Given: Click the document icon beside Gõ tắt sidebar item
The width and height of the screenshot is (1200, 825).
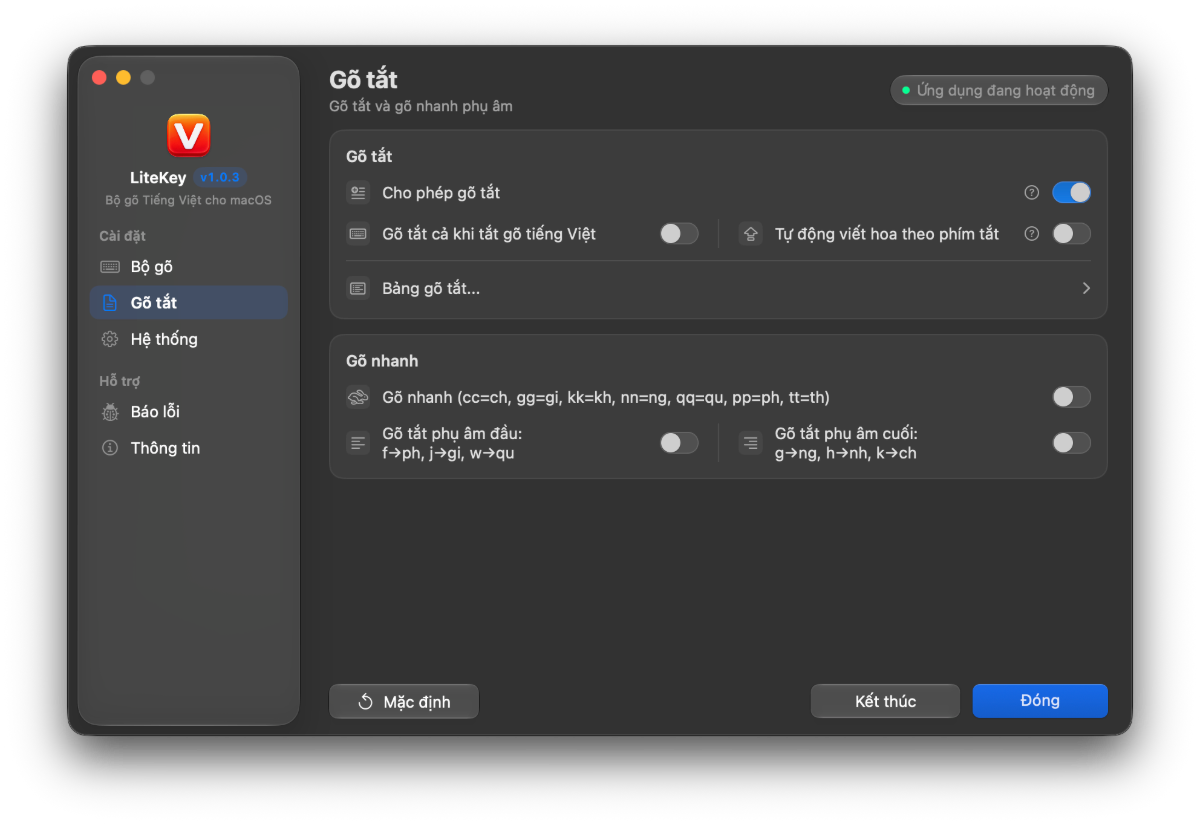Looking at the screenshot, I should pos(110,303).
